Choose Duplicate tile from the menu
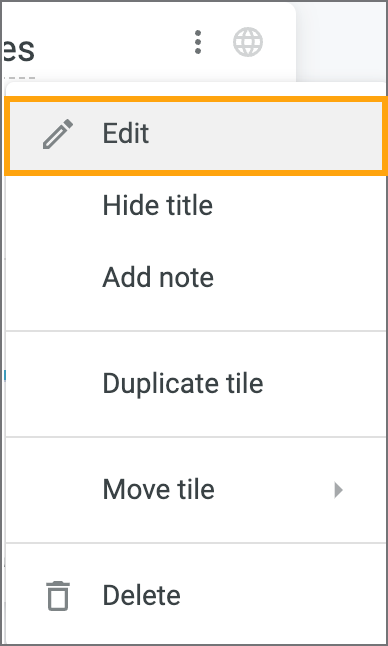Image resolution: width=388 pixels, height=646 pixels. click(196, 383)
